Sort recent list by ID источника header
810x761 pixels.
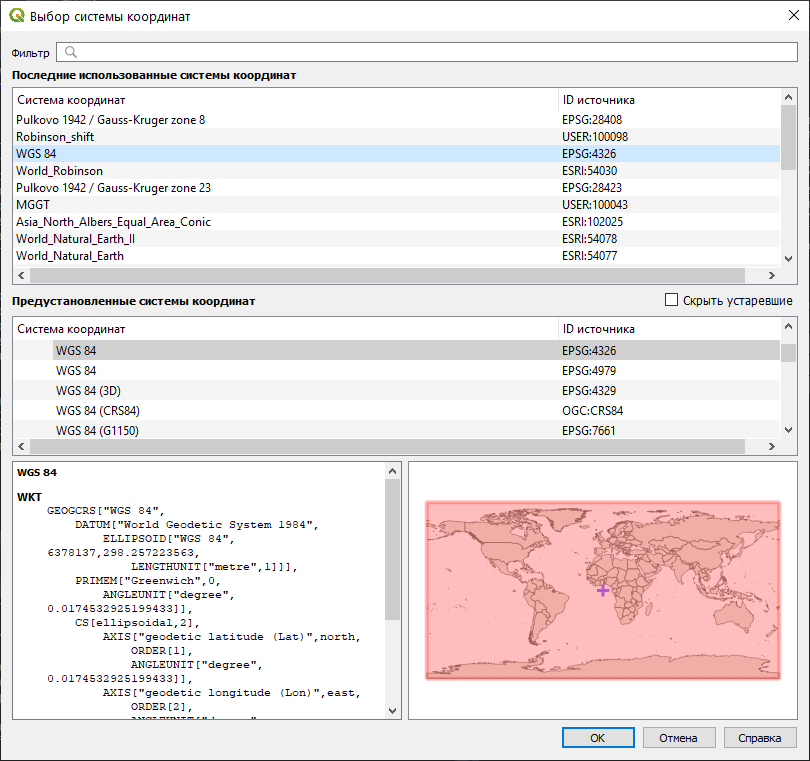click(x=598, y=100)
